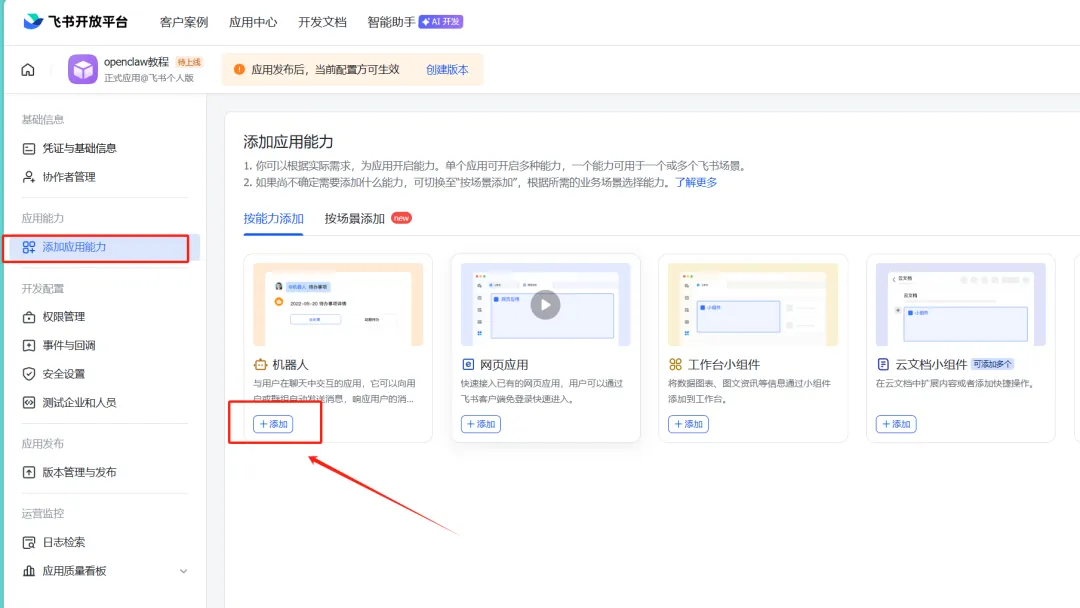This screenshot has width=1080, height=608.
Task: Click the AI 开发 badge
Action: point(441,22)
